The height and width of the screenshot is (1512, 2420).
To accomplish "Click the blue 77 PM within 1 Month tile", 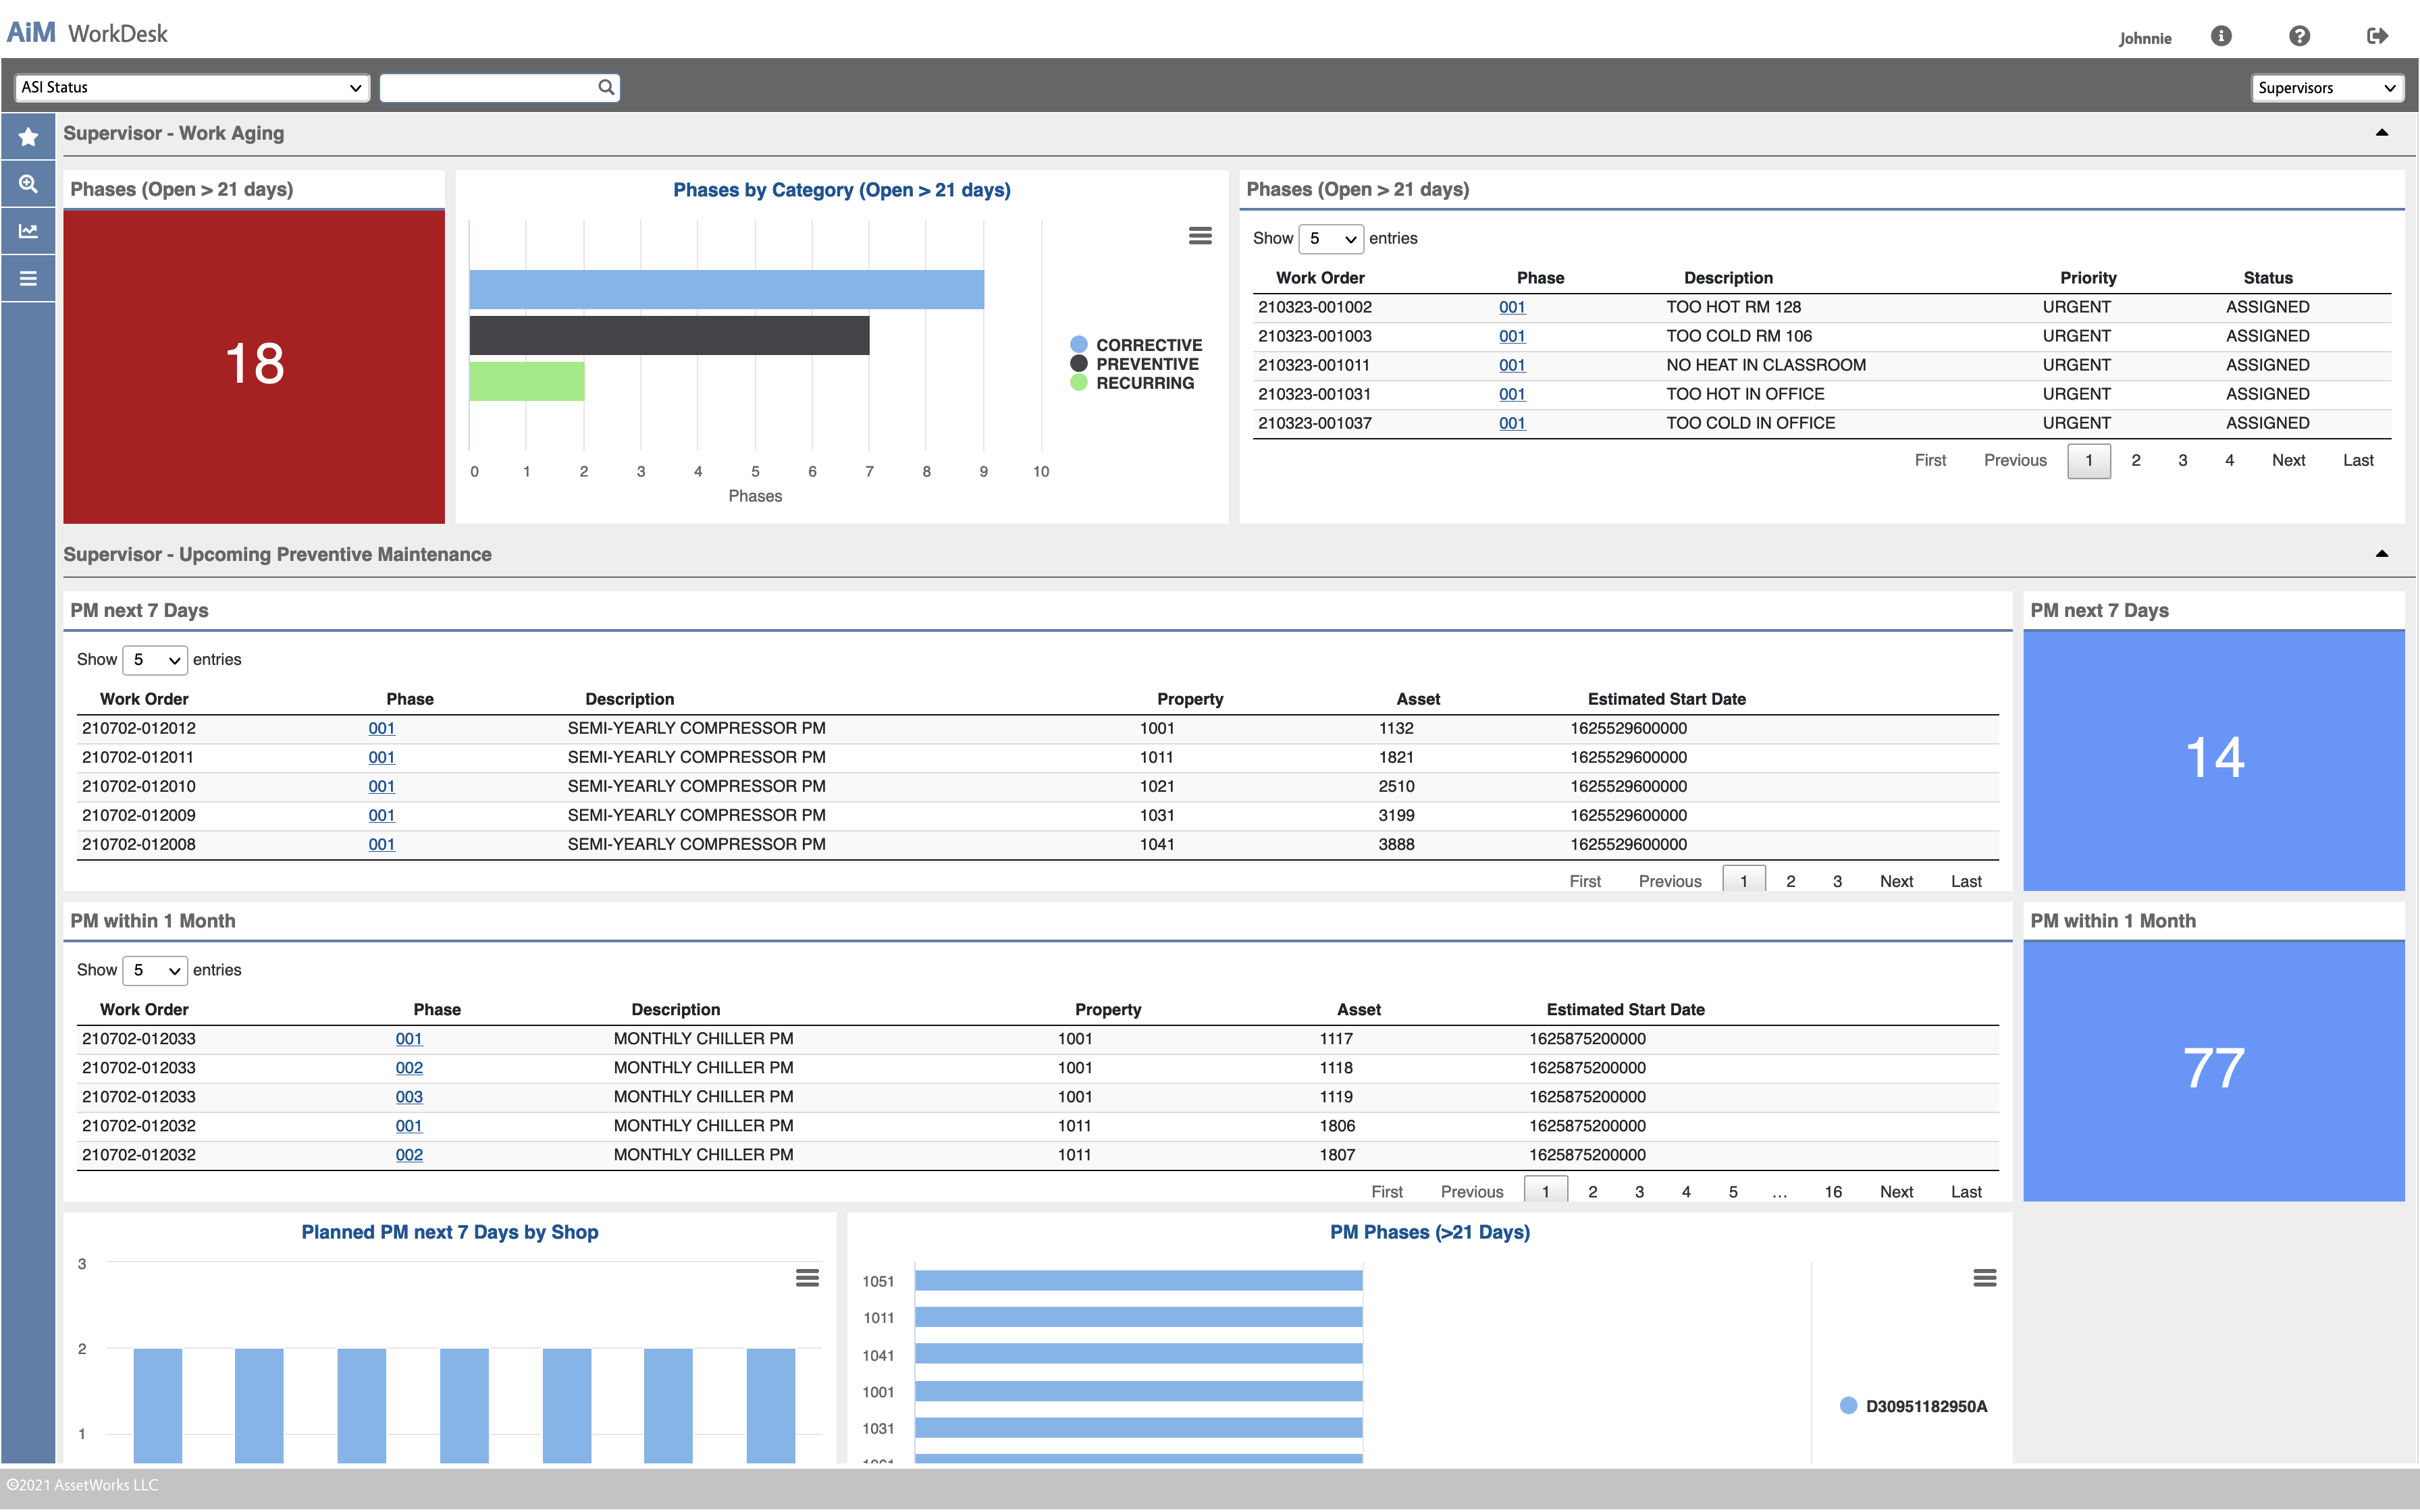I will pos(2214,1070).
